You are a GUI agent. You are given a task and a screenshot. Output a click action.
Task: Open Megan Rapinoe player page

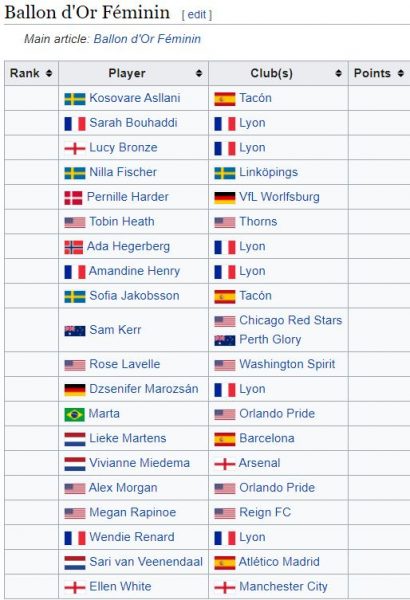tap(132, 512)
